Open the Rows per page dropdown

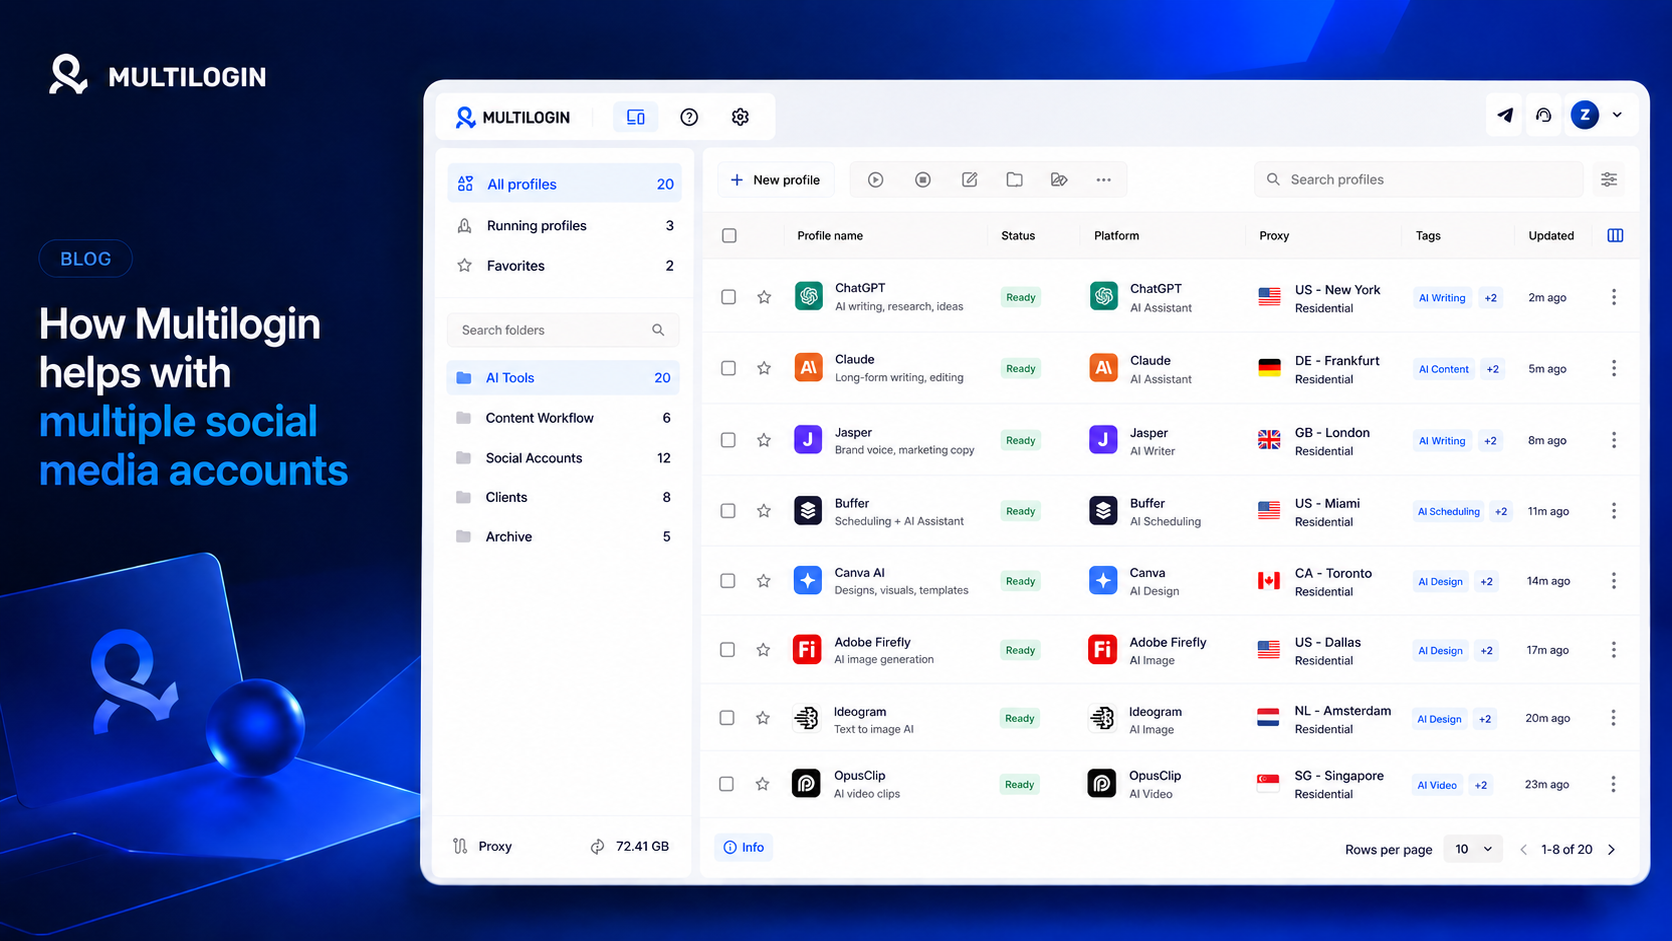pos(1473,849)
